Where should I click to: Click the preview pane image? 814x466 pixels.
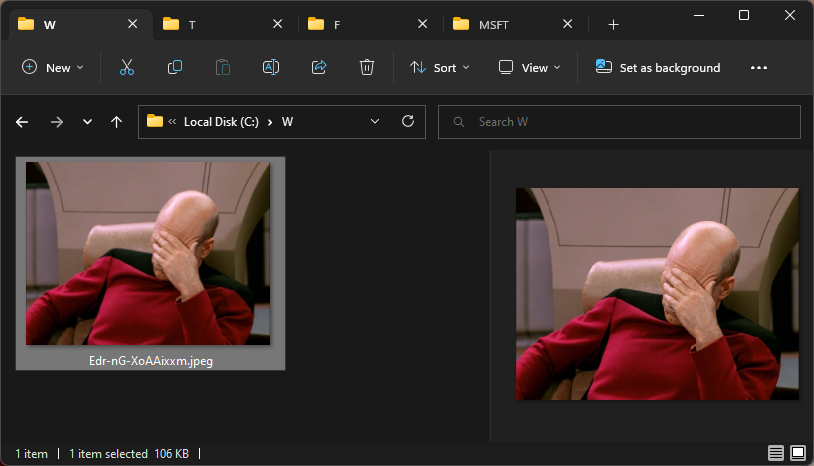(657, 294)
